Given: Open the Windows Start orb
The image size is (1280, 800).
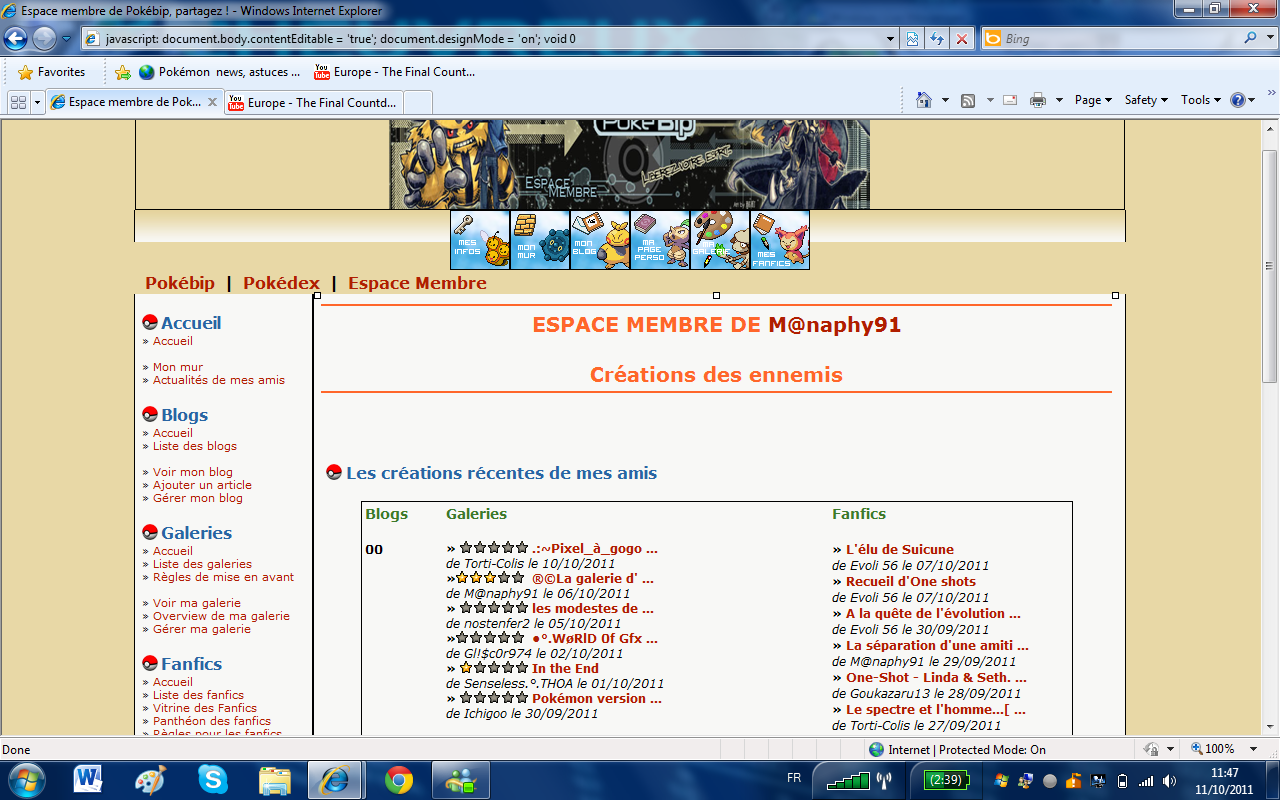Looking at the screenshot, I should click(x=27, y=779).
